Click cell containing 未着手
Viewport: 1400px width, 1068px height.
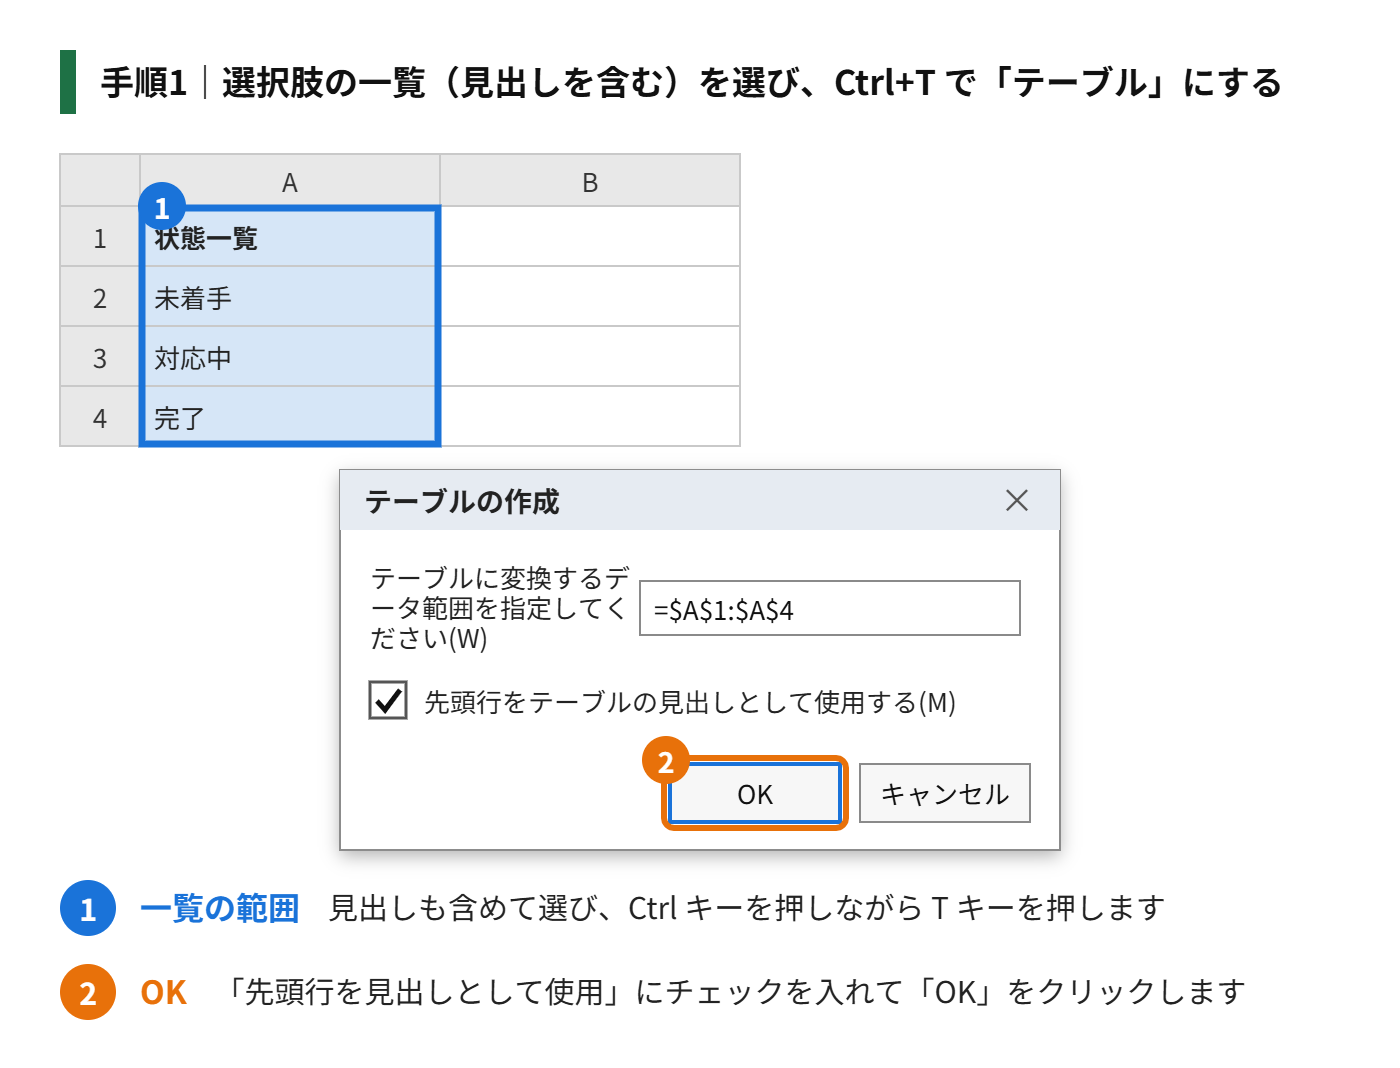[x=290, y=297]
